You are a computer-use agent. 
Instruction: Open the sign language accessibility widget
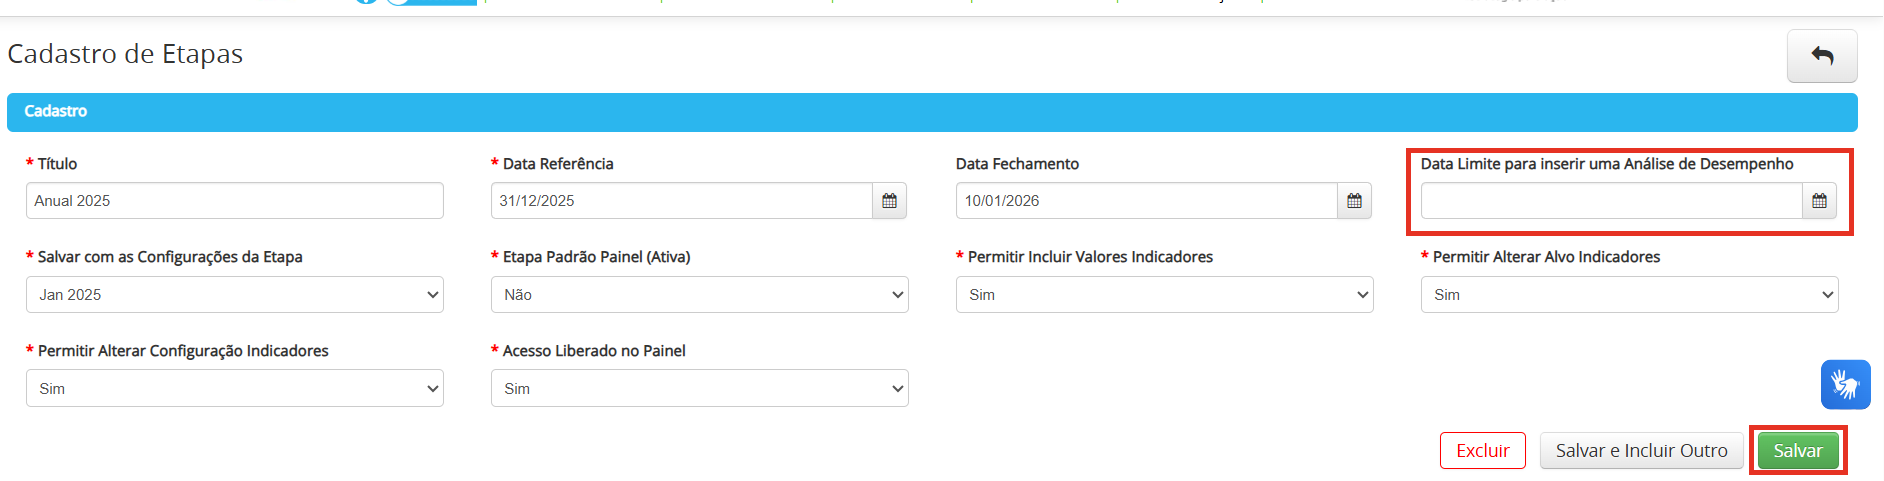click(x=1845, y=384)
